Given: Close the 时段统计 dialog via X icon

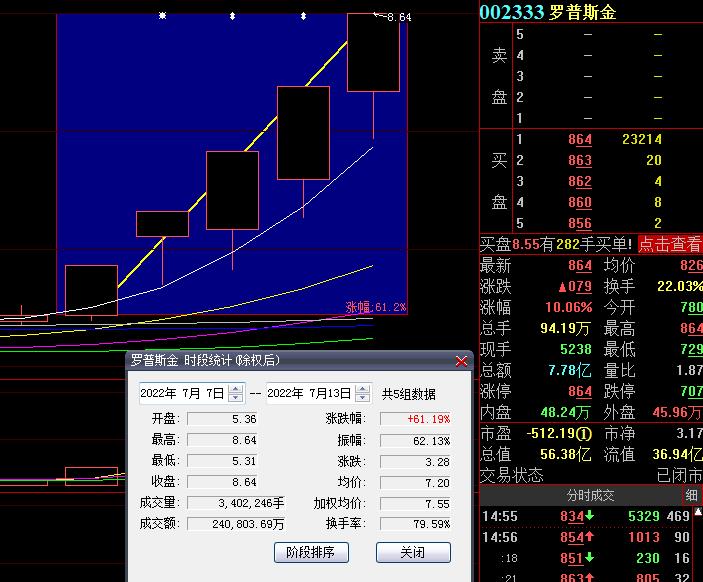Looking at the screenshot, I should point(461,361).
